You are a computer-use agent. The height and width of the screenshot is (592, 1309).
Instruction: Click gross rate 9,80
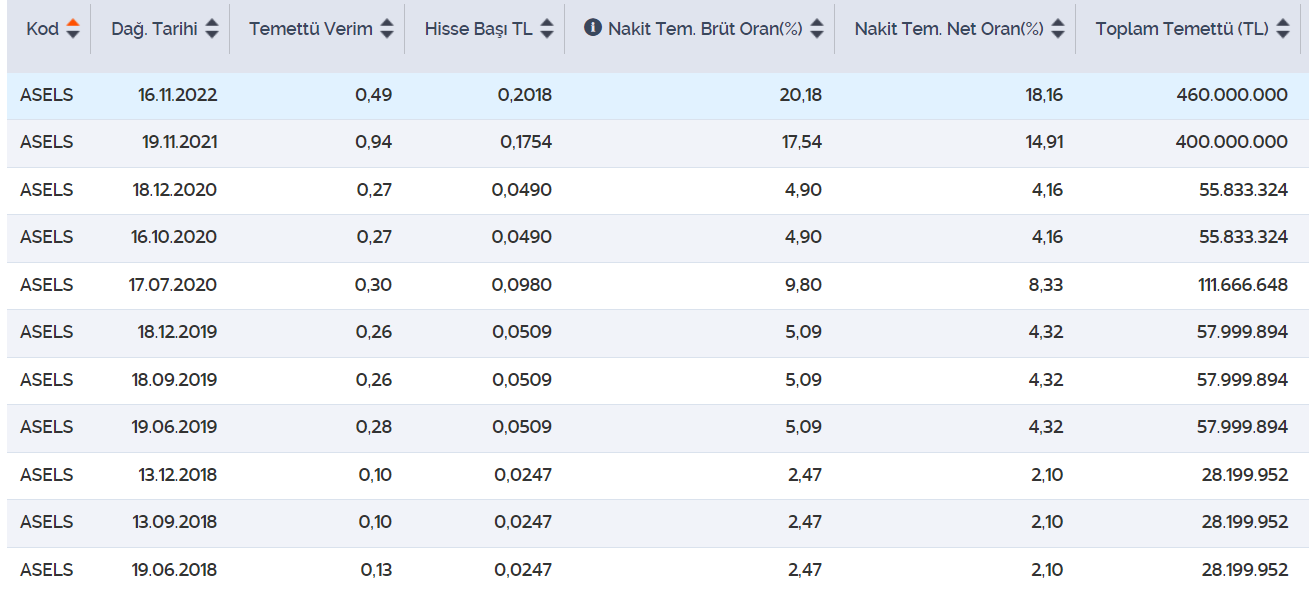click(804, 285)
